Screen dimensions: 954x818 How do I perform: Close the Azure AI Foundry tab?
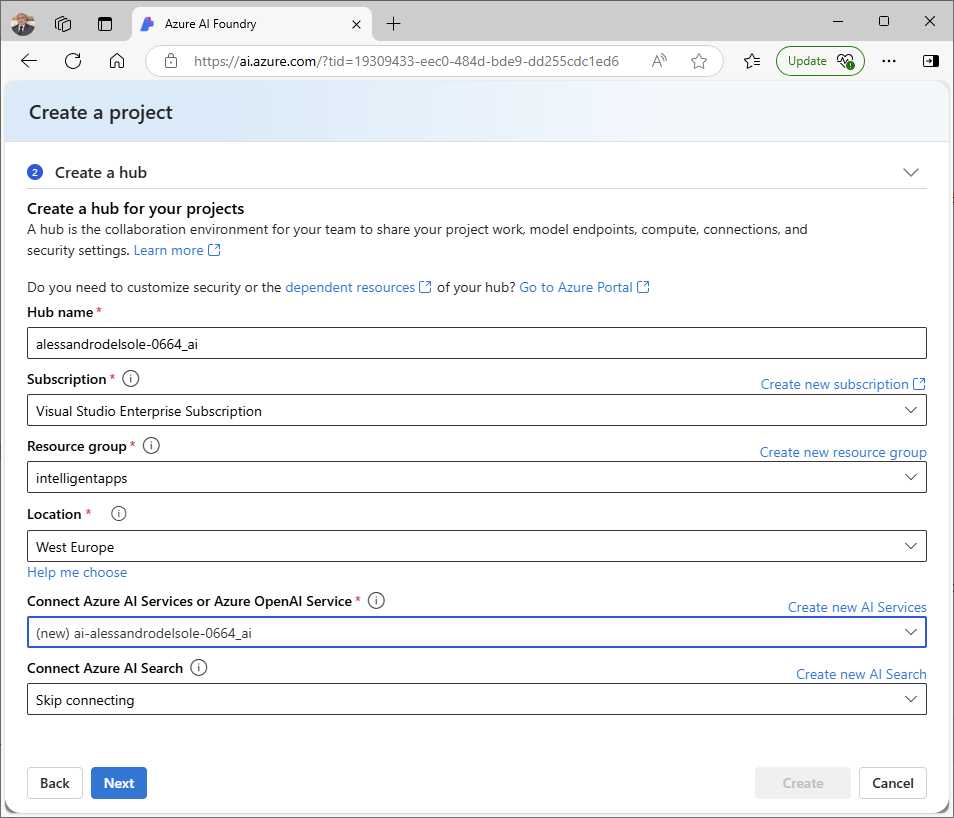click(x=357, y=24)
